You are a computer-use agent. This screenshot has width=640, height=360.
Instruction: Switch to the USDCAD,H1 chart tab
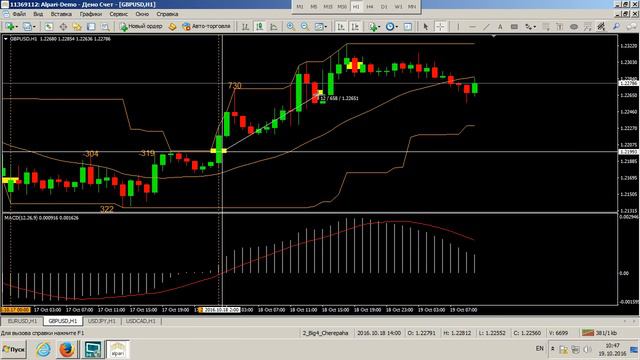click(x=141, y=321)
